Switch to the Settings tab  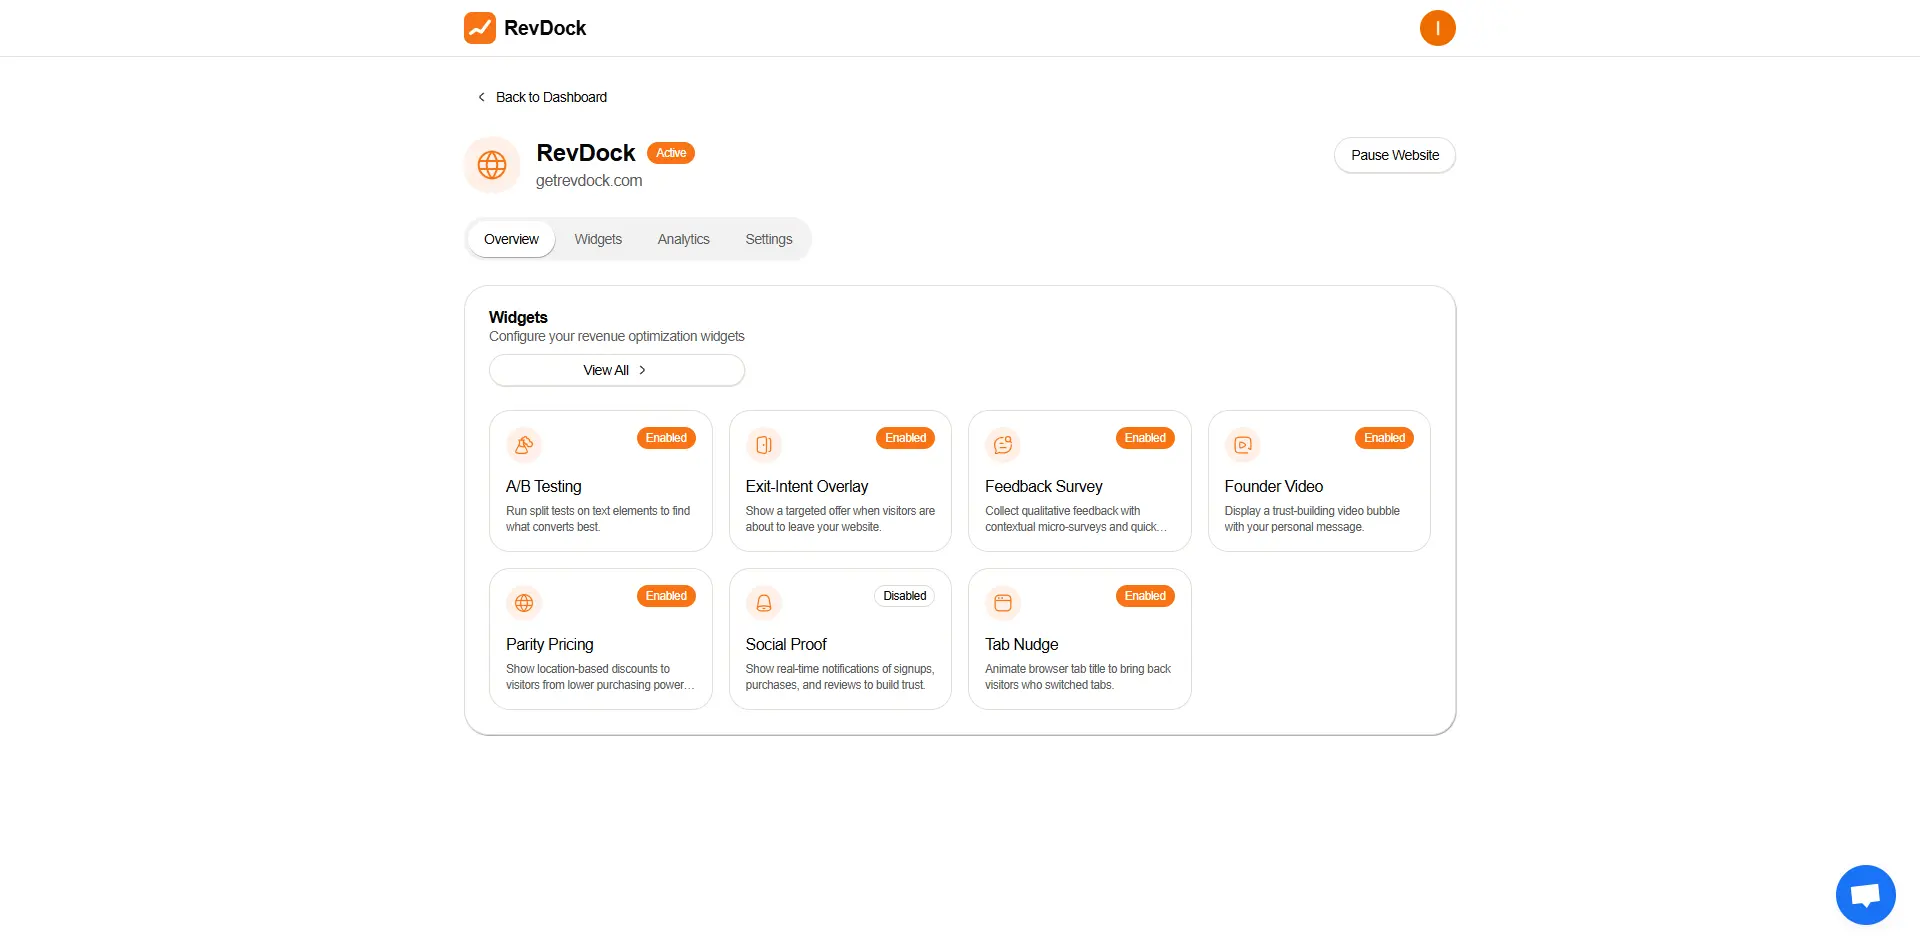(768, 239)
